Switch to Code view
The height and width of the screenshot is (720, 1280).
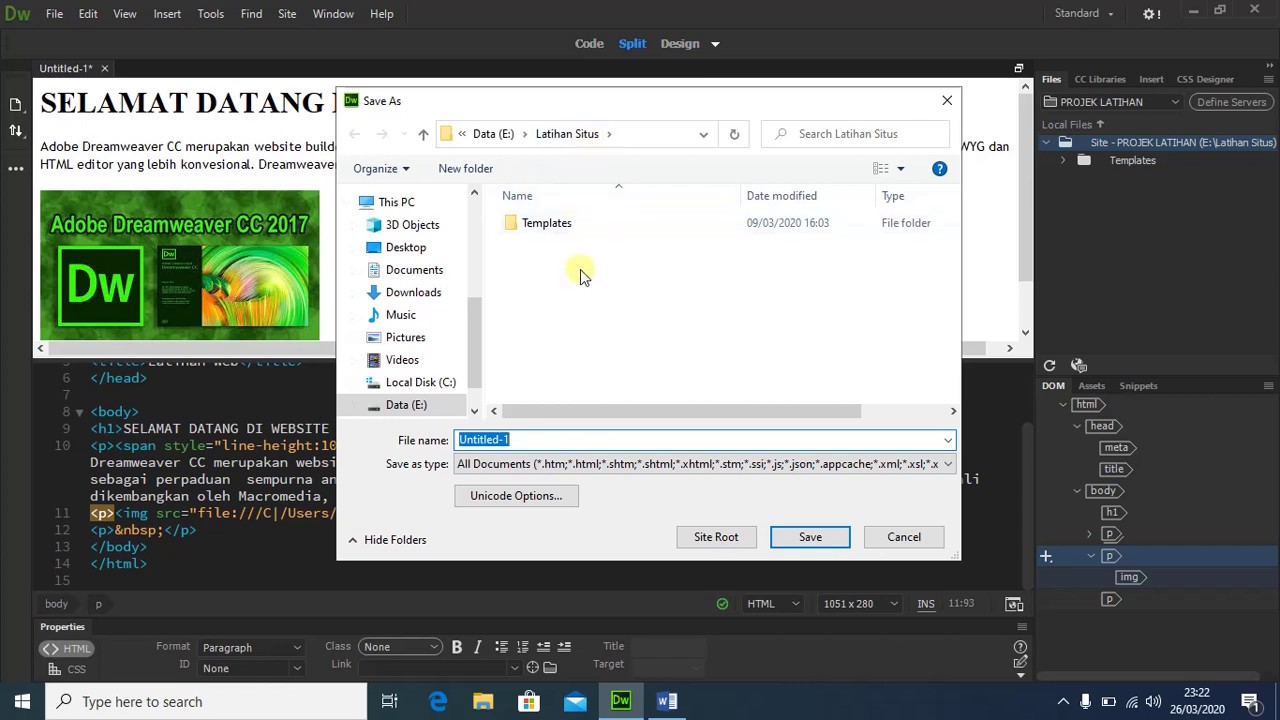[589, 44]
